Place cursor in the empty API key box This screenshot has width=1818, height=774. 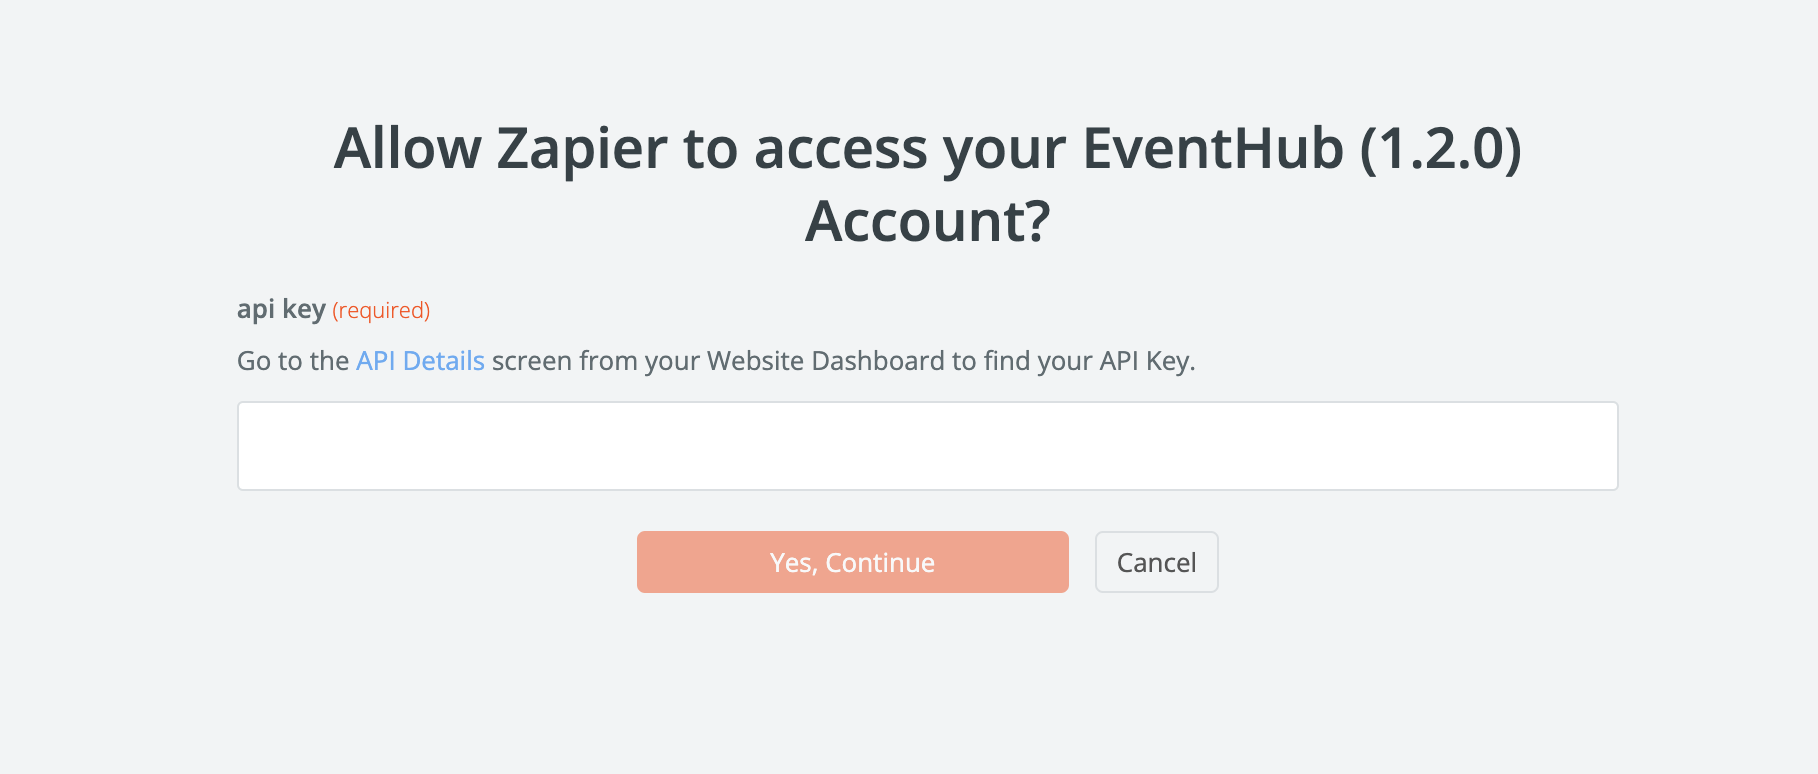927,446
